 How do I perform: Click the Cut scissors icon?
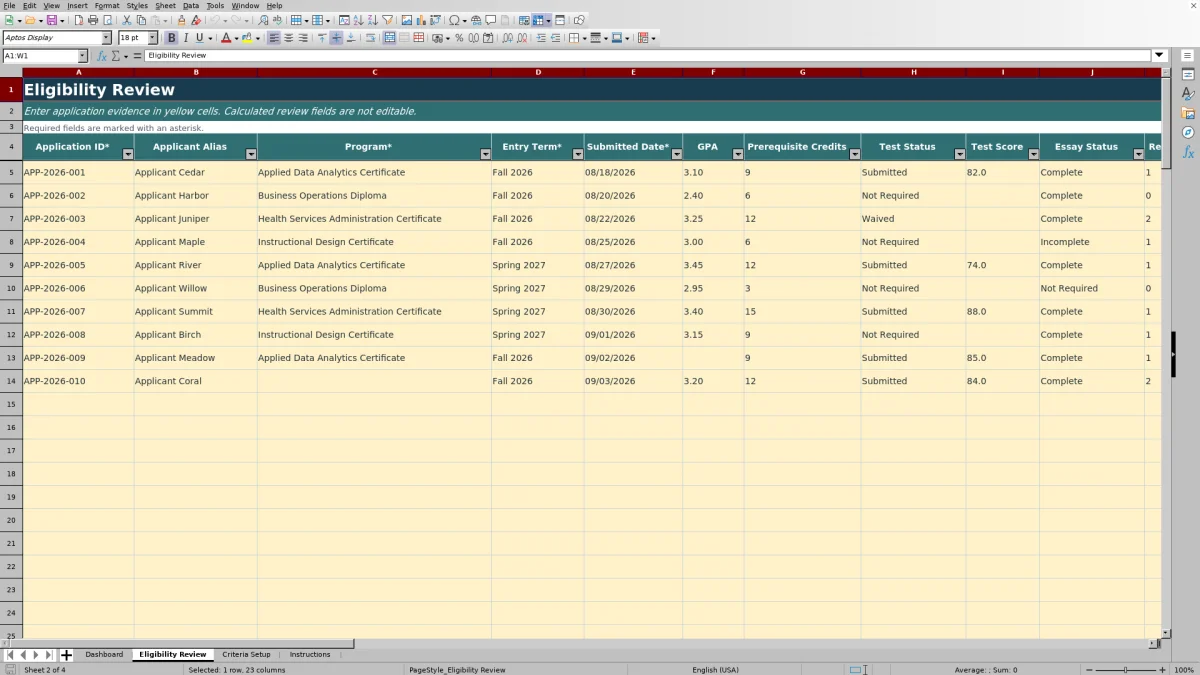click(x=127, y=20)
